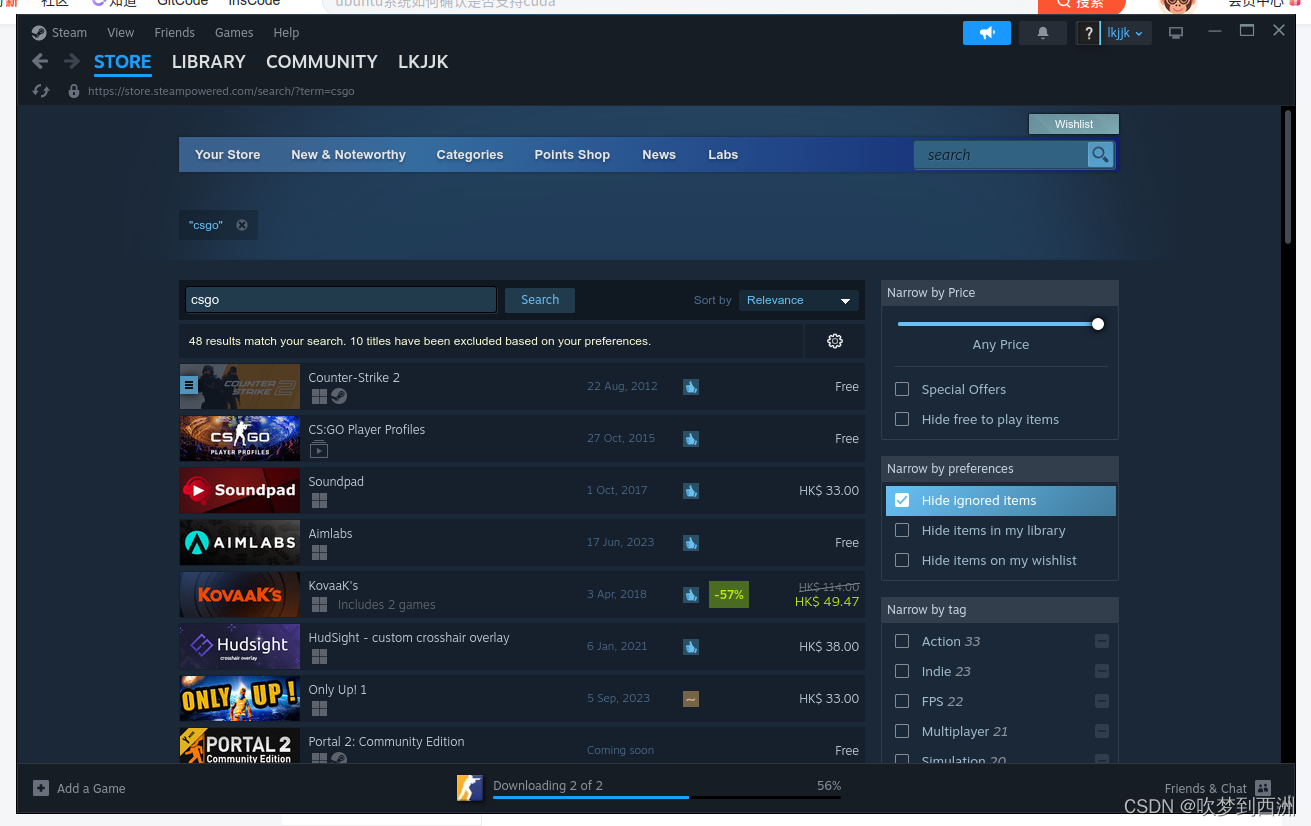Image resolution: width=1311 pixels, height=826 pixels.
Task: Click the review thumbs-up for Counter-Strike 2
Action: pos(691,386)
